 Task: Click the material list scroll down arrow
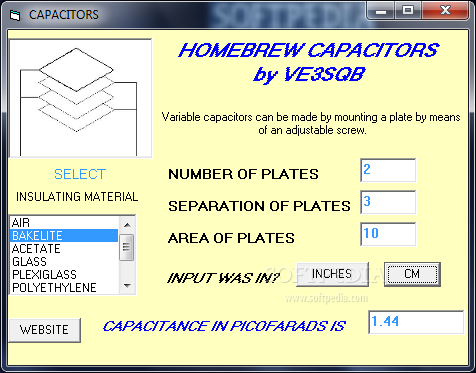tap(127, 286)
